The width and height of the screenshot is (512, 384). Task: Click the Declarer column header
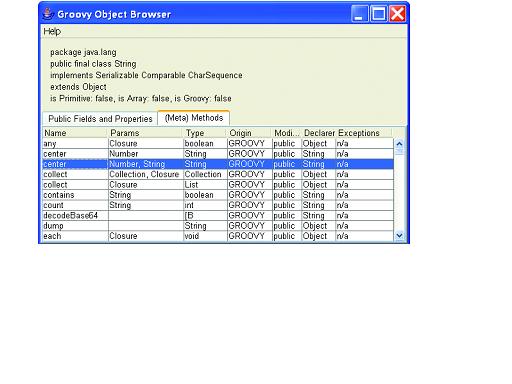coord(319,133)
